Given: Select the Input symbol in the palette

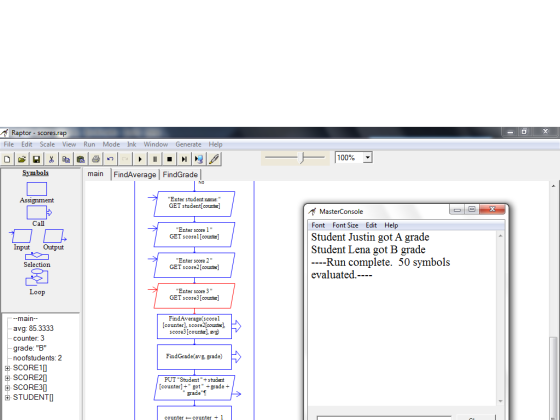Looking at the screenshot, I should pos(21,236).
